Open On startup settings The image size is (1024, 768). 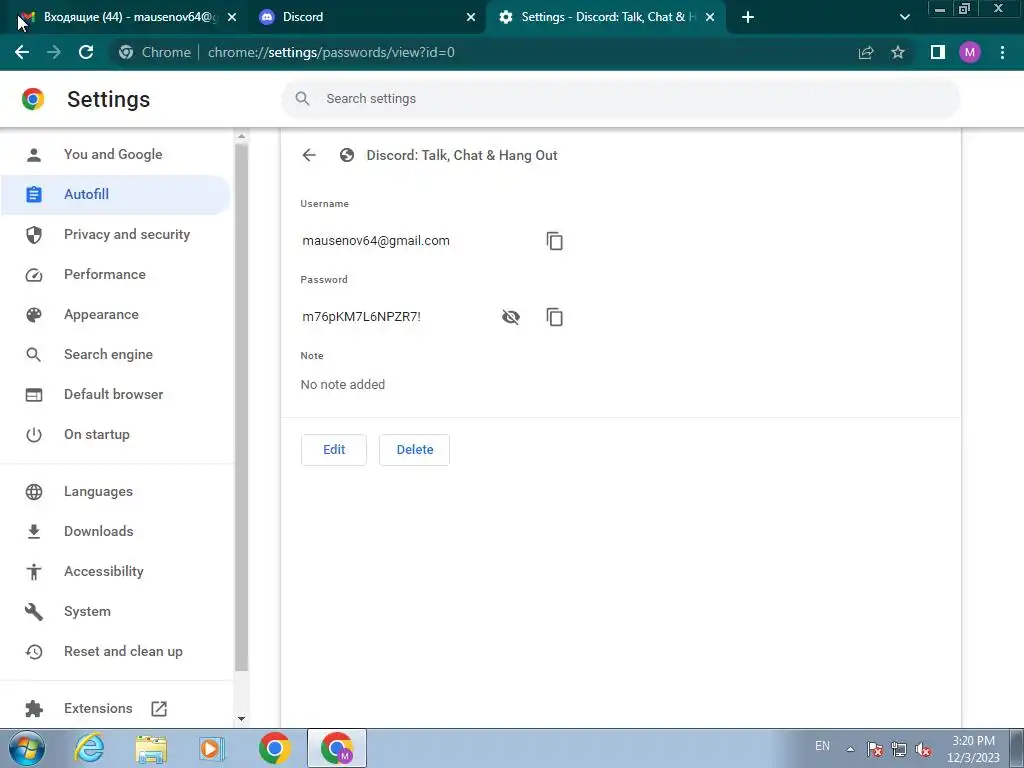coord(115,434)
